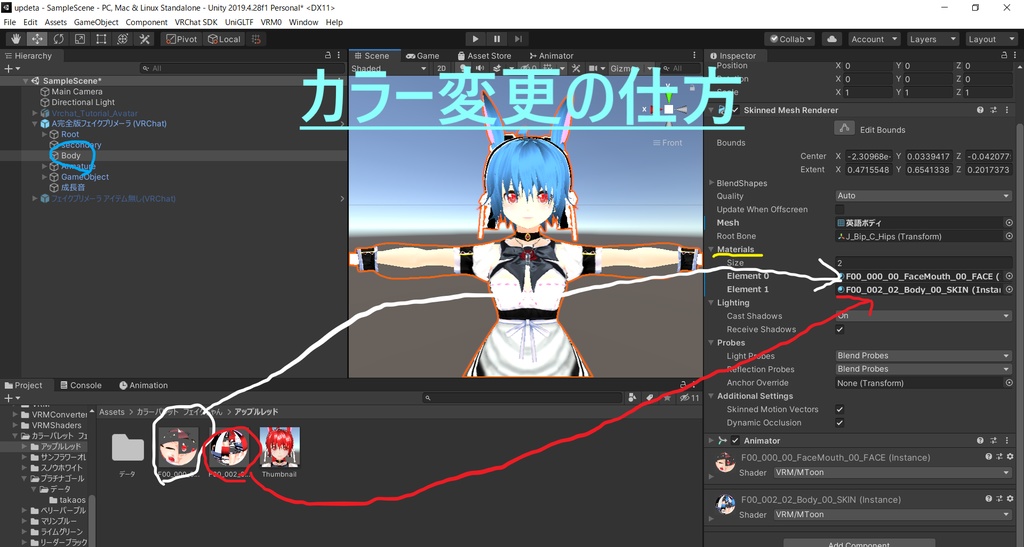The image size is (1024, 547).
Task: Collapse the SampleScene node
Action: pos(26,82)
